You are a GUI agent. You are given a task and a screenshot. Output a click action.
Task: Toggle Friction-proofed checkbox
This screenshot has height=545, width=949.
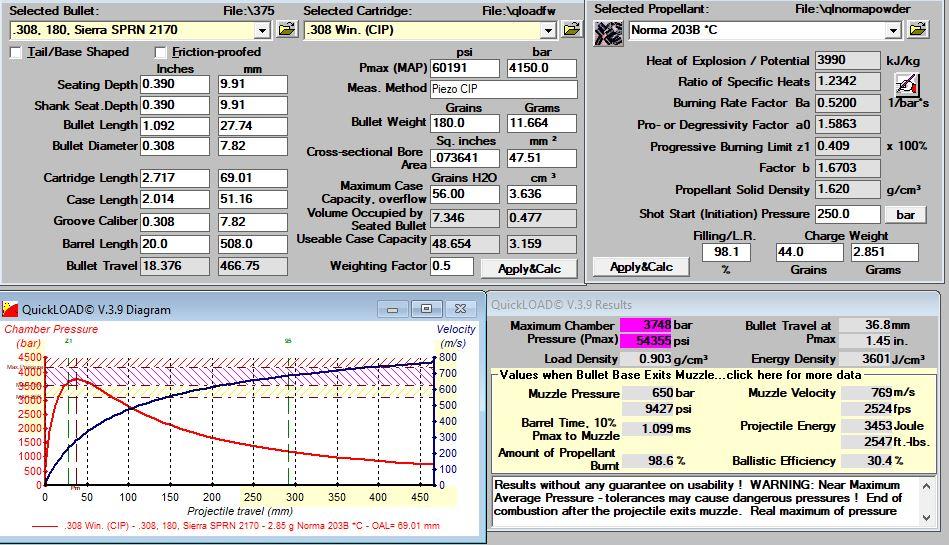pyautogui.click(x=160, y=53)
